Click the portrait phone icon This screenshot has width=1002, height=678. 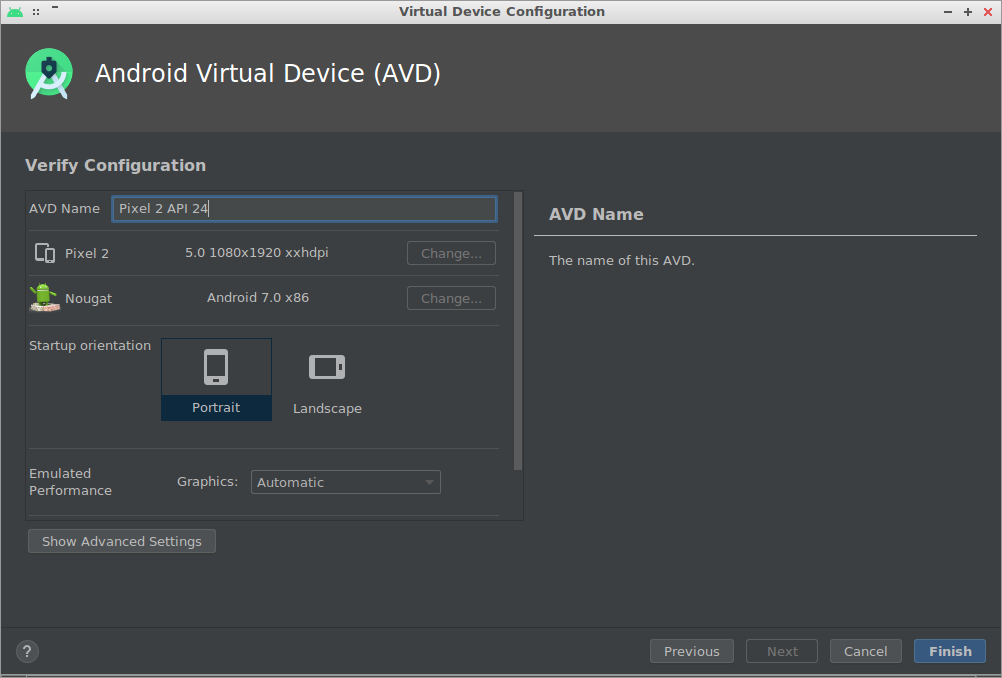pos(216,367)
